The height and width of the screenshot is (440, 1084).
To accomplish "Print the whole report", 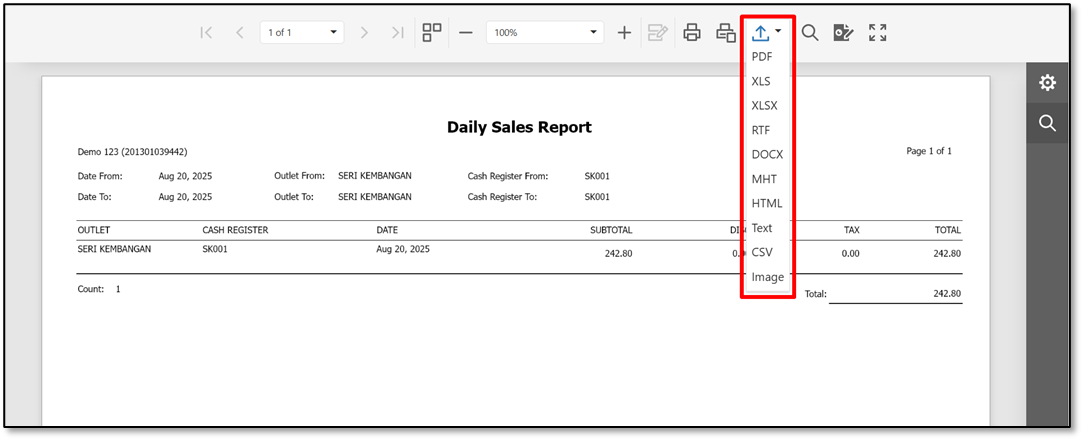I will [x=692, y=33].
